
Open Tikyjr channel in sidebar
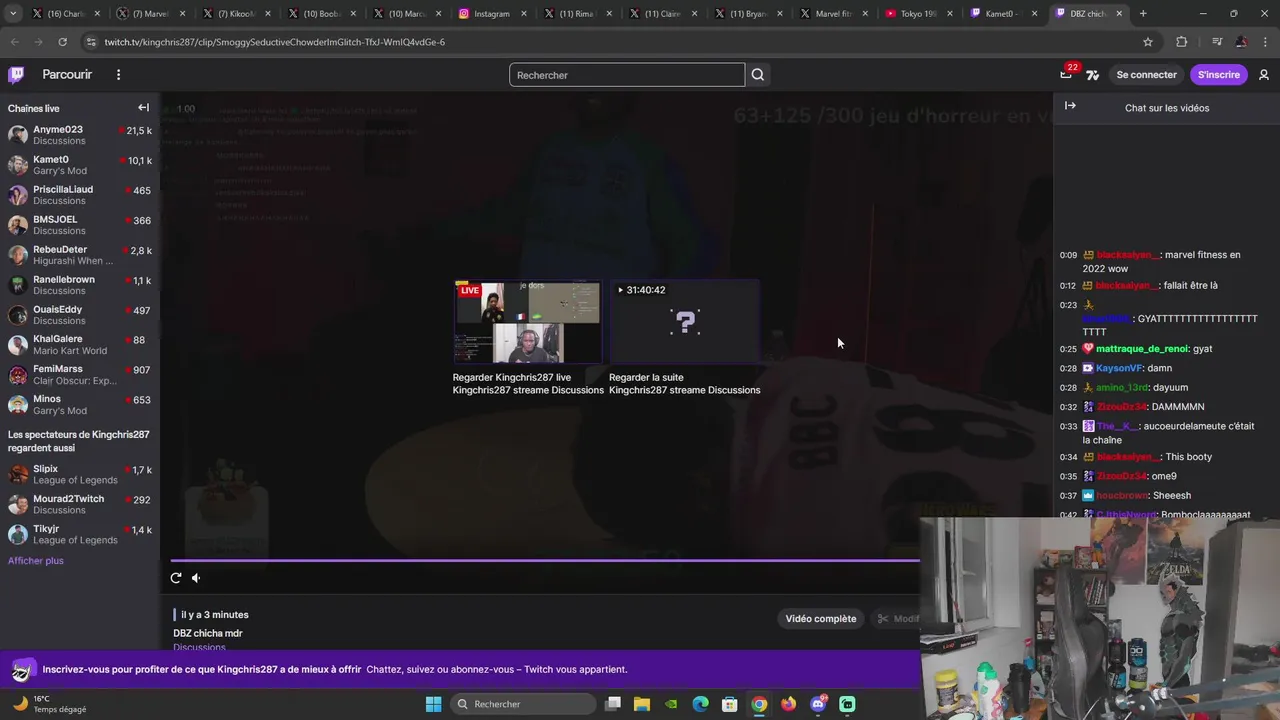(80, 534)
